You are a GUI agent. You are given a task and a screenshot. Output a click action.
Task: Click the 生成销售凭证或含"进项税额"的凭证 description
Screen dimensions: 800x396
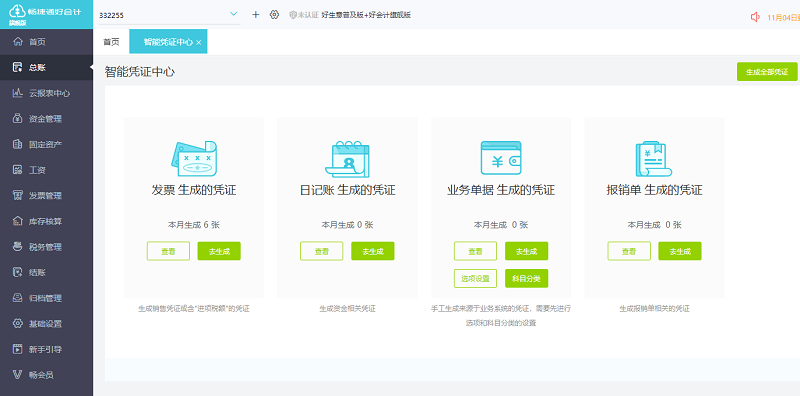194,309
